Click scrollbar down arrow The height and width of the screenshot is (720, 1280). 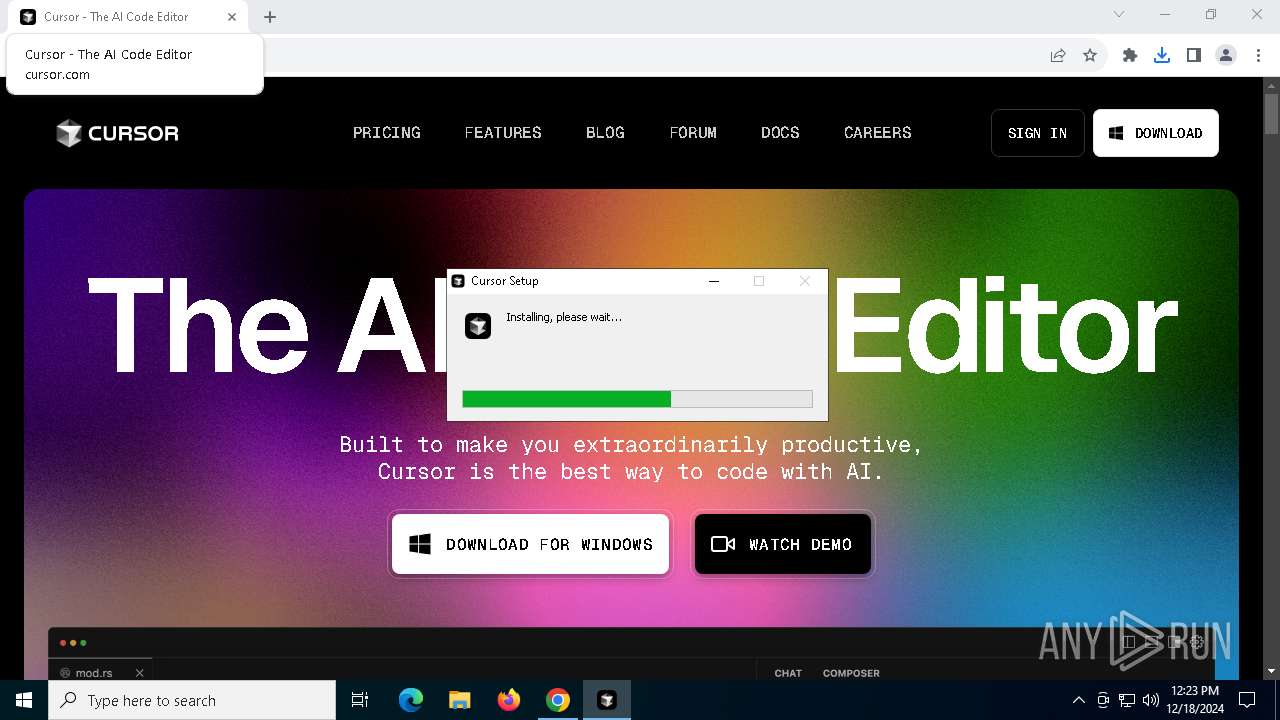click(x=1271, y=671)
